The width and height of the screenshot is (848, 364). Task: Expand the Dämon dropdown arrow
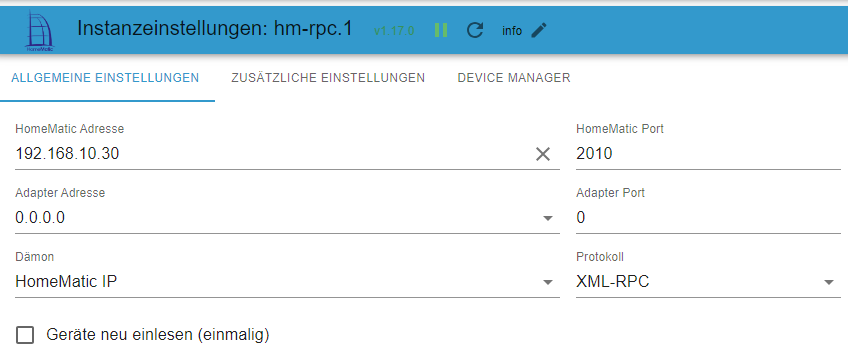pos(548,282)
